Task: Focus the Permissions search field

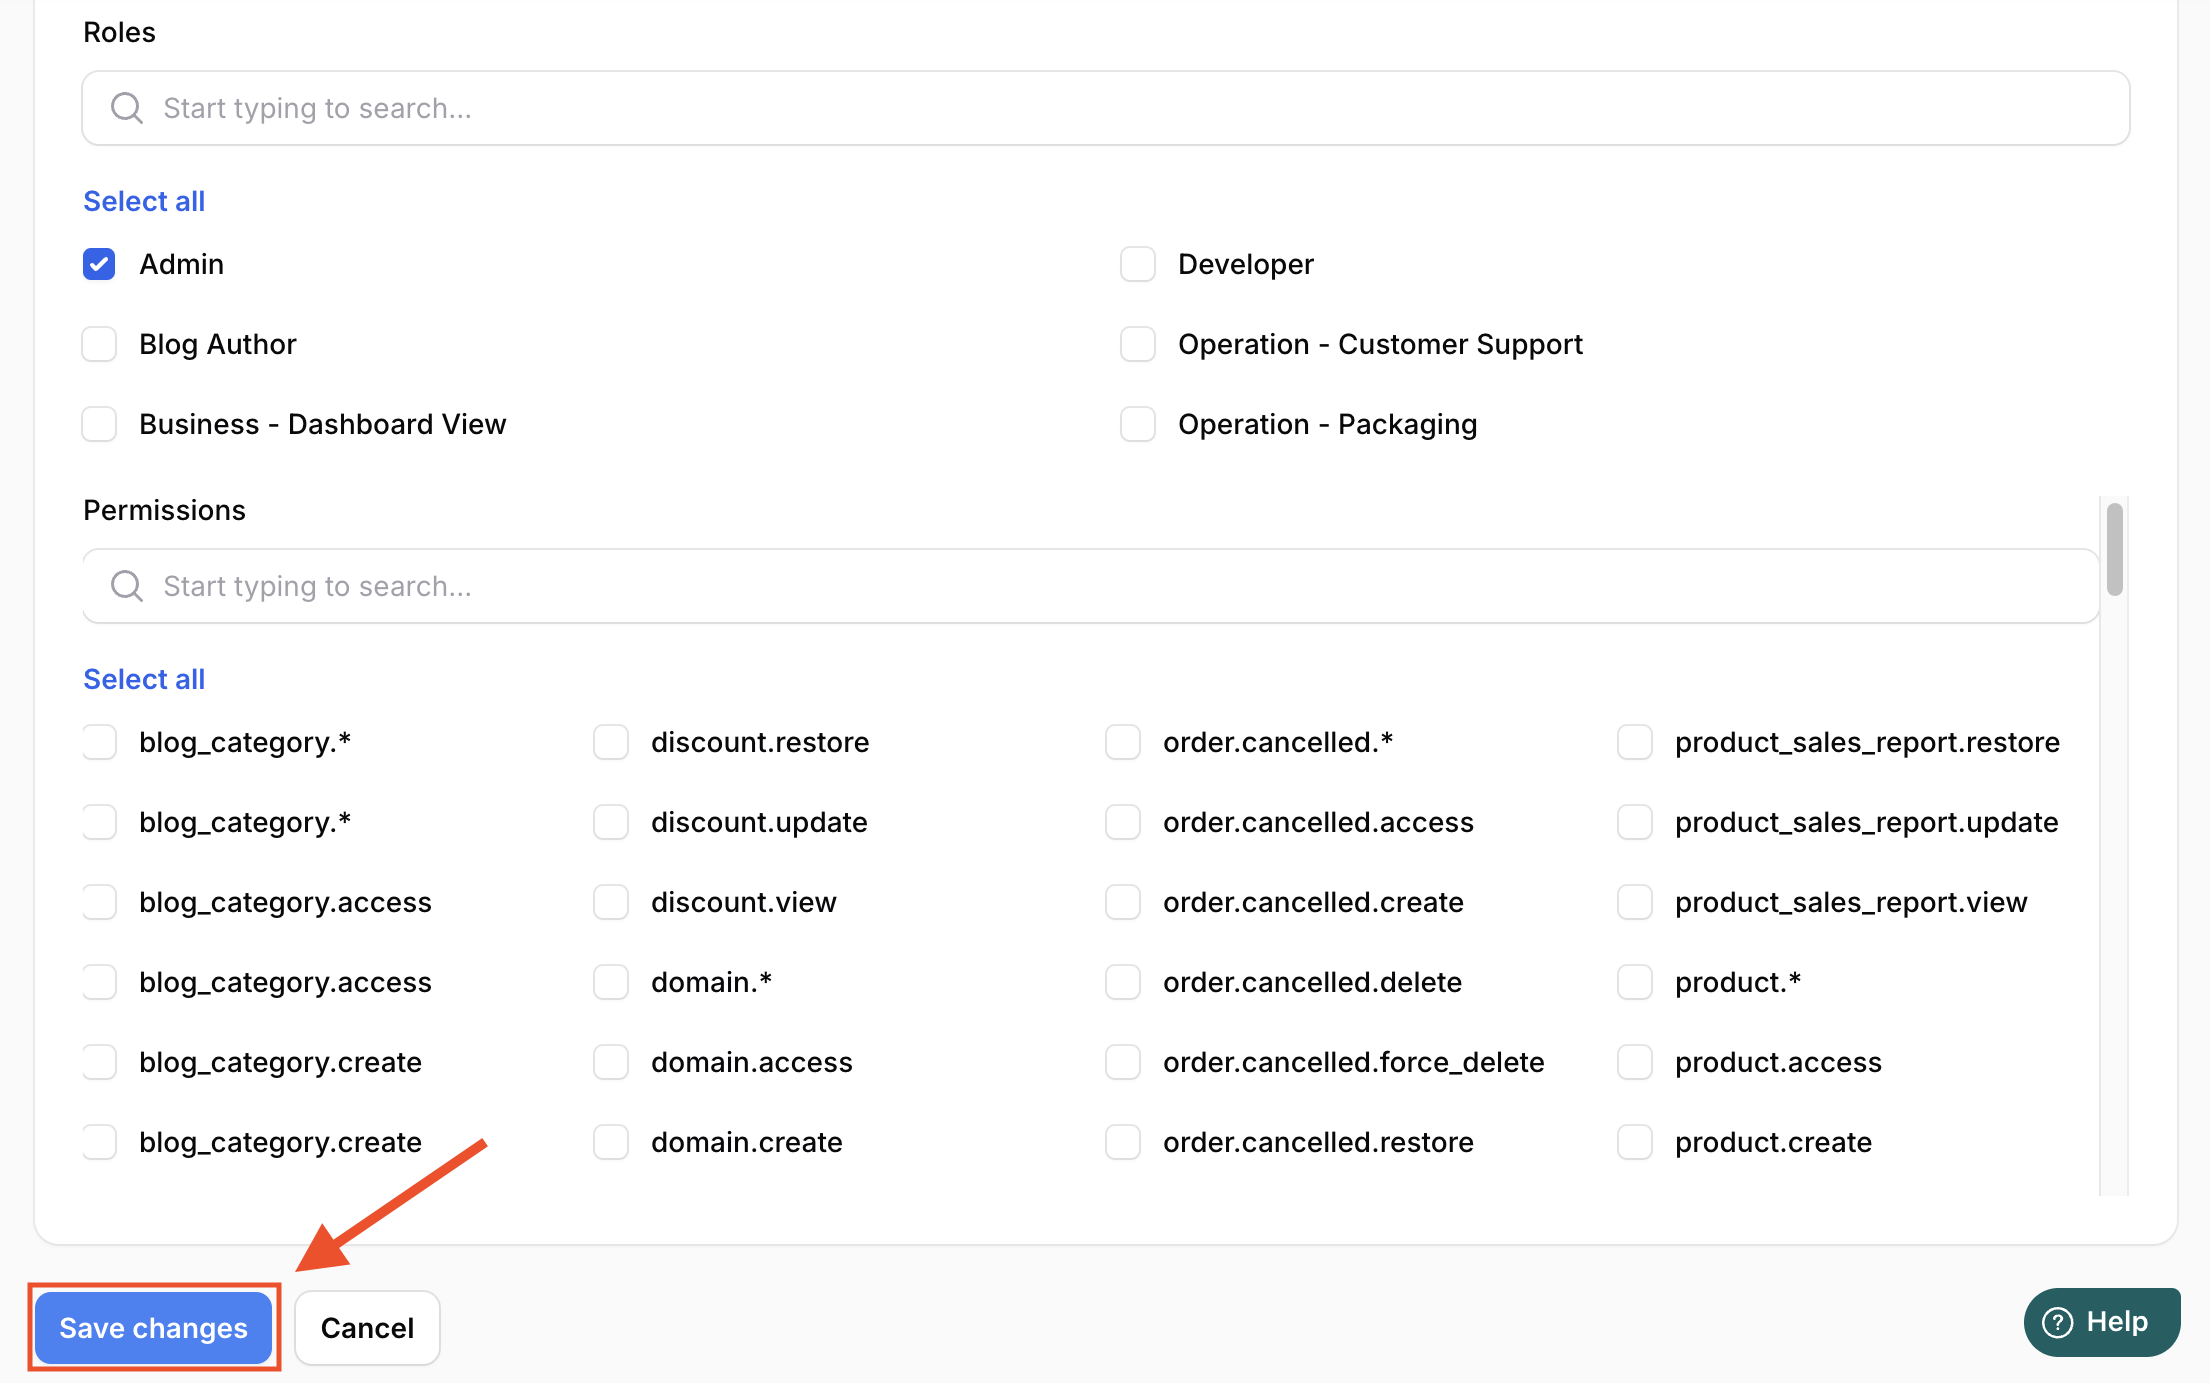Action: pyautogui.click(x=1100, y=586)
